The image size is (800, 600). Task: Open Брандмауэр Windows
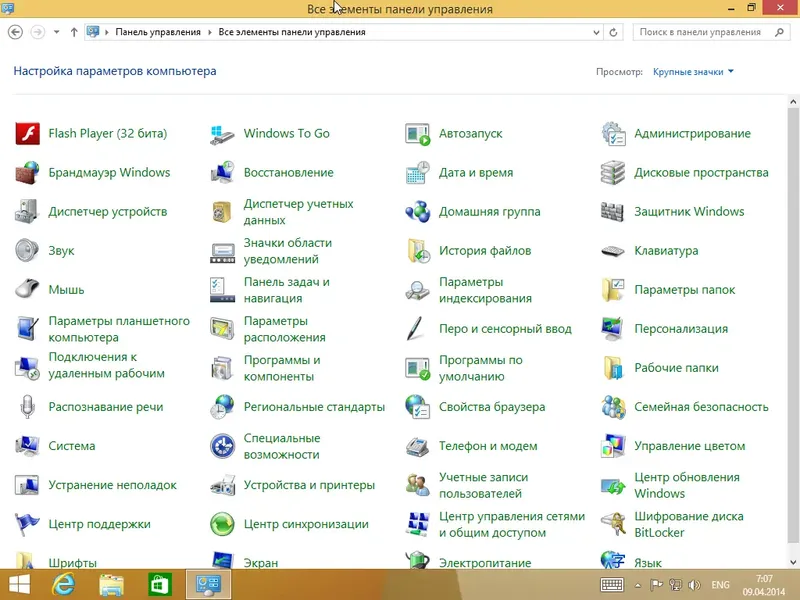point(110,172)
